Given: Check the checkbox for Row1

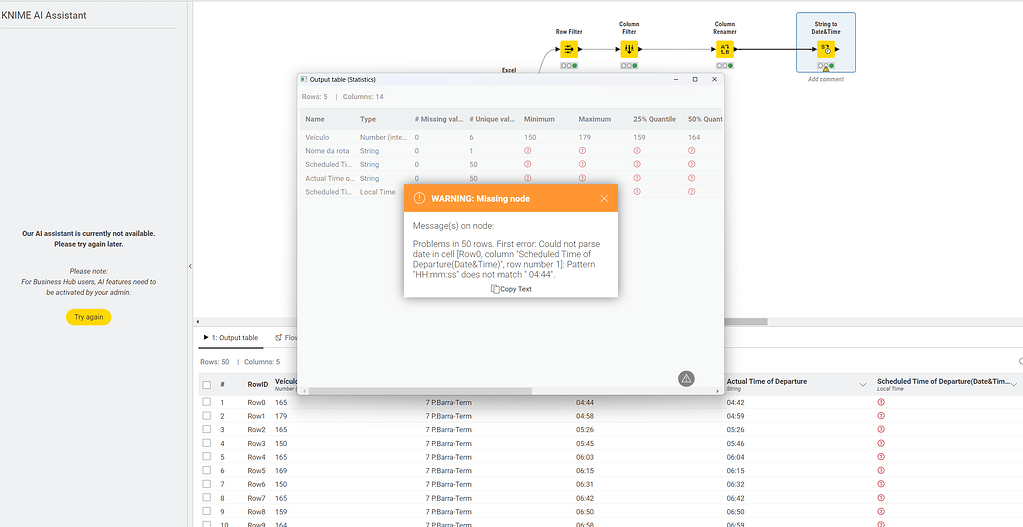Looking at the screenshot, I should coord(207,416).
